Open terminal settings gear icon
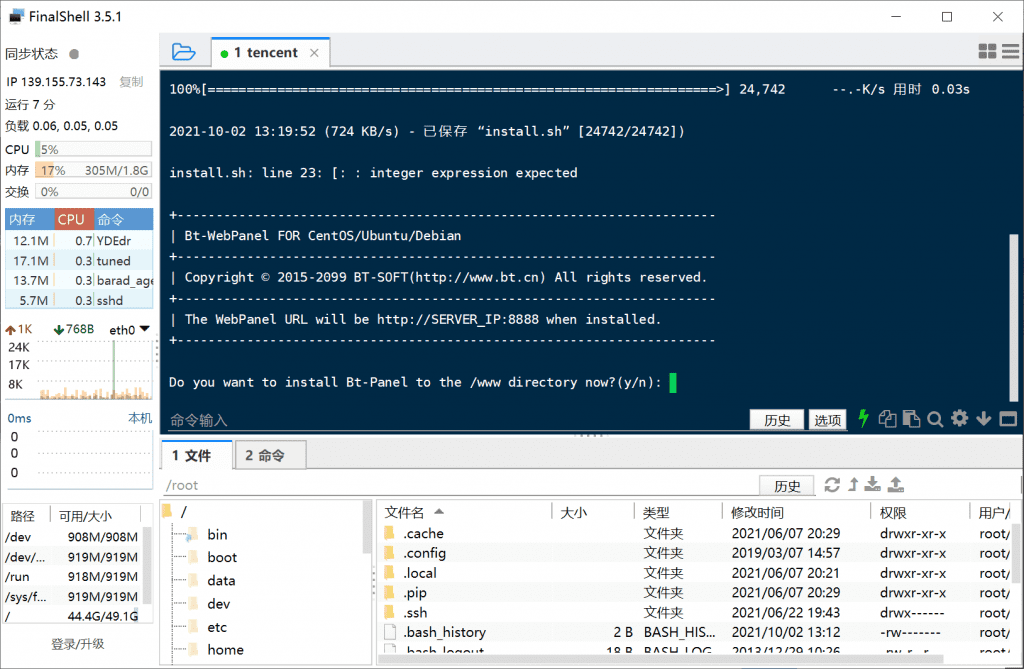Viewport: 1024px width, 669px height. point(960,420)
